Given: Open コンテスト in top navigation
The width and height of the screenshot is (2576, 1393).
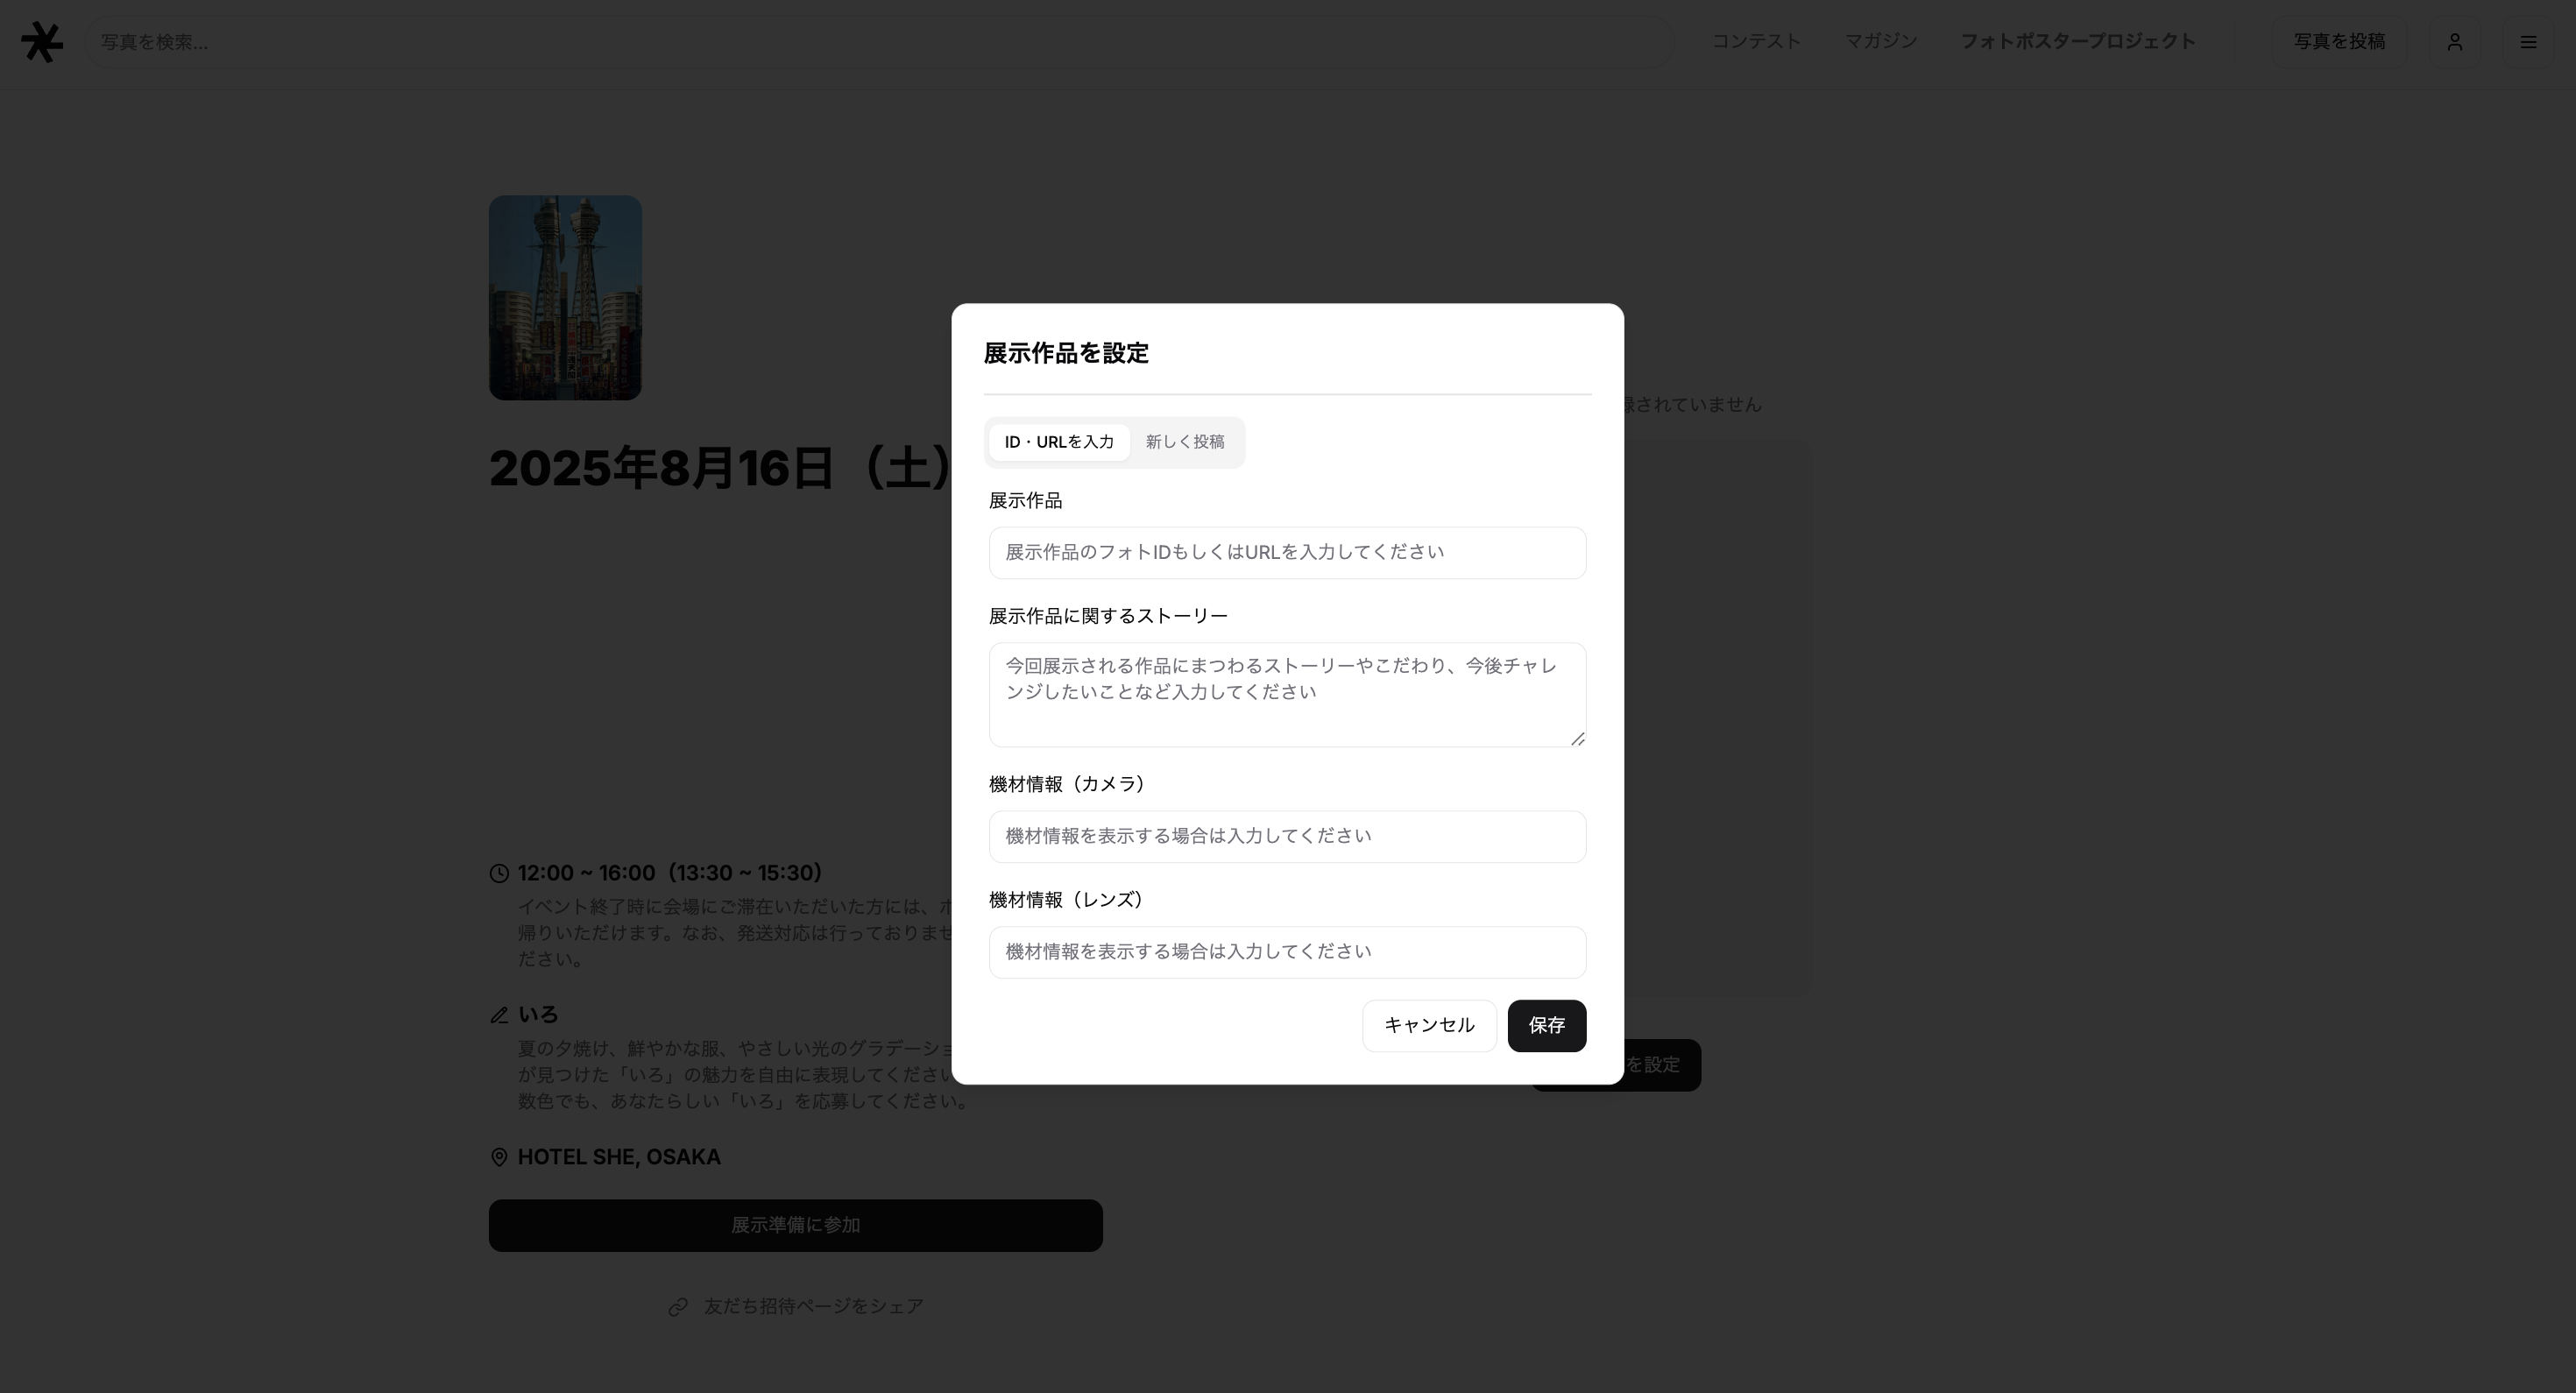Looking at the screenshot, I should coord(1756,42).
